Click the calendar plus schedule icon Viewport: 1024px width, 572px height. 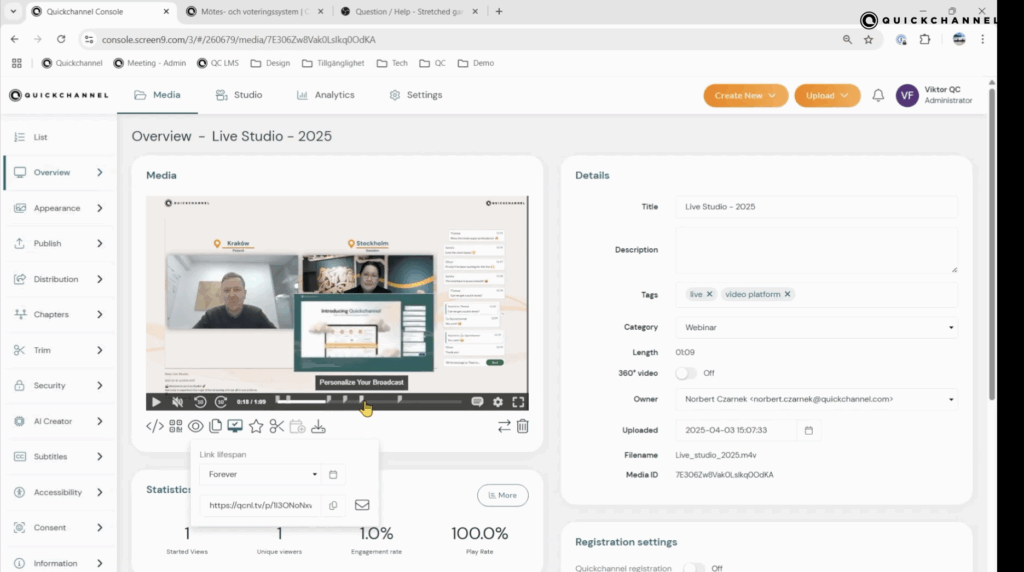tap(297, 426)
